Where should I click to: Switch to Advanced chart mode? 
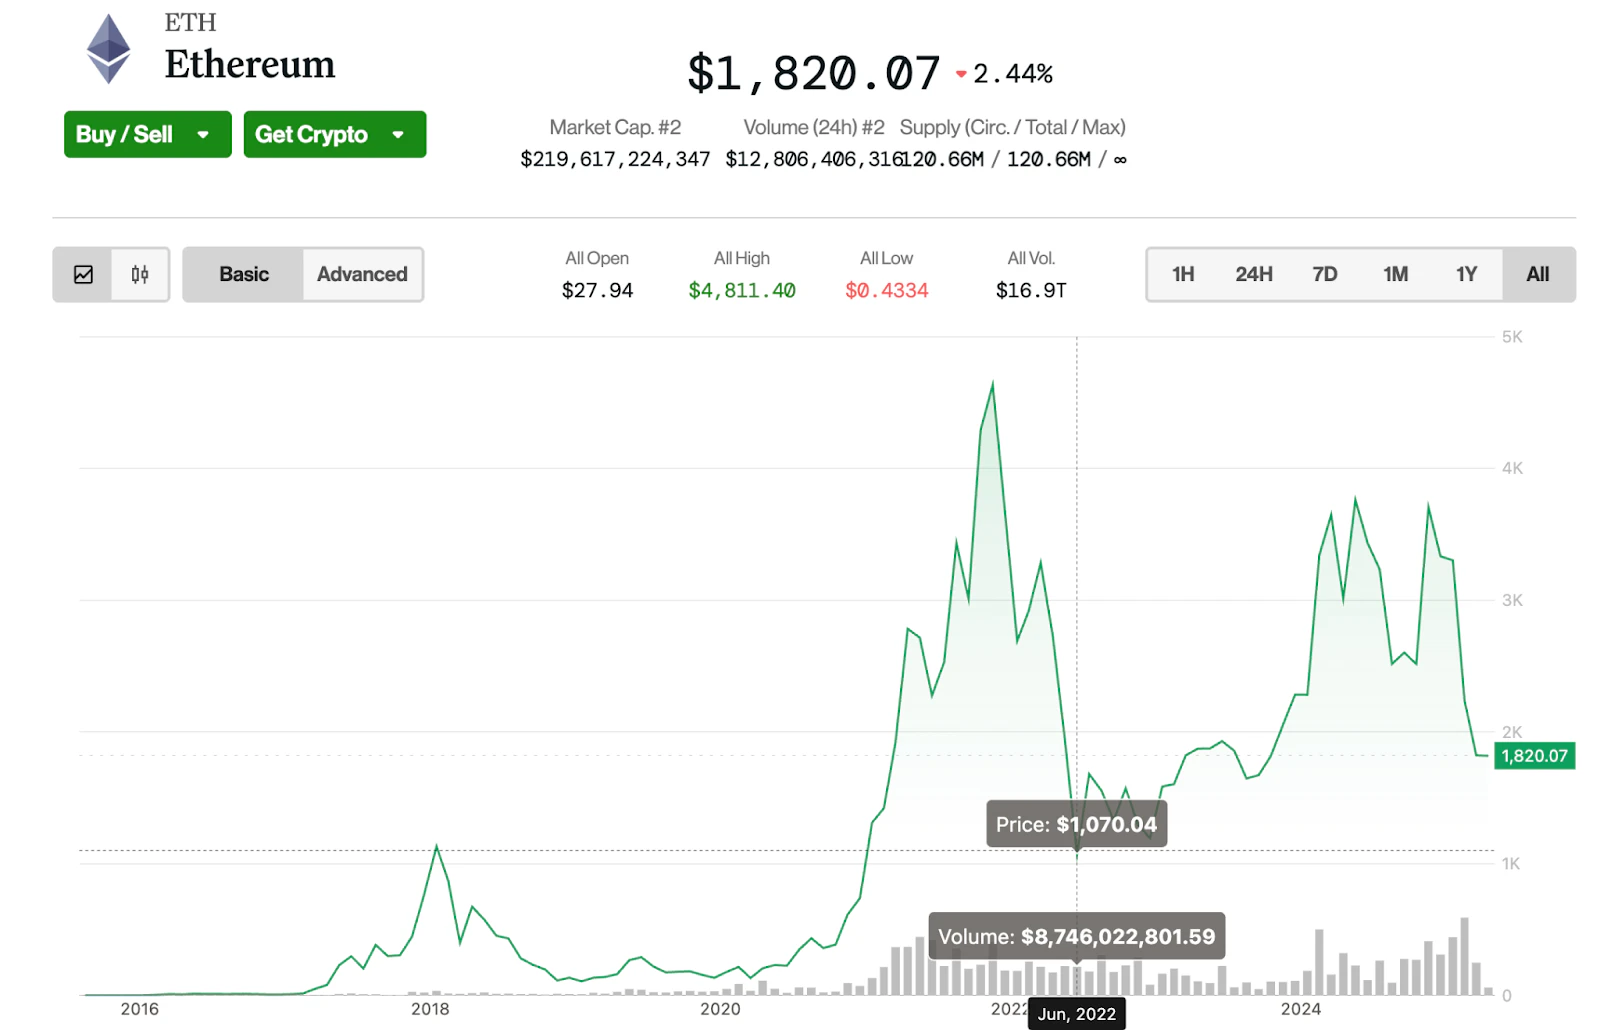pos(361,274)
